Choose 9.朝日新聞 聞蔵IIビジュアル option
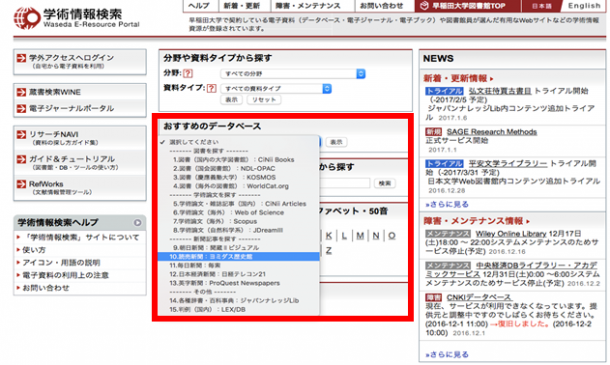The width and height of the screenshot is (610, 365). point(238,248)
